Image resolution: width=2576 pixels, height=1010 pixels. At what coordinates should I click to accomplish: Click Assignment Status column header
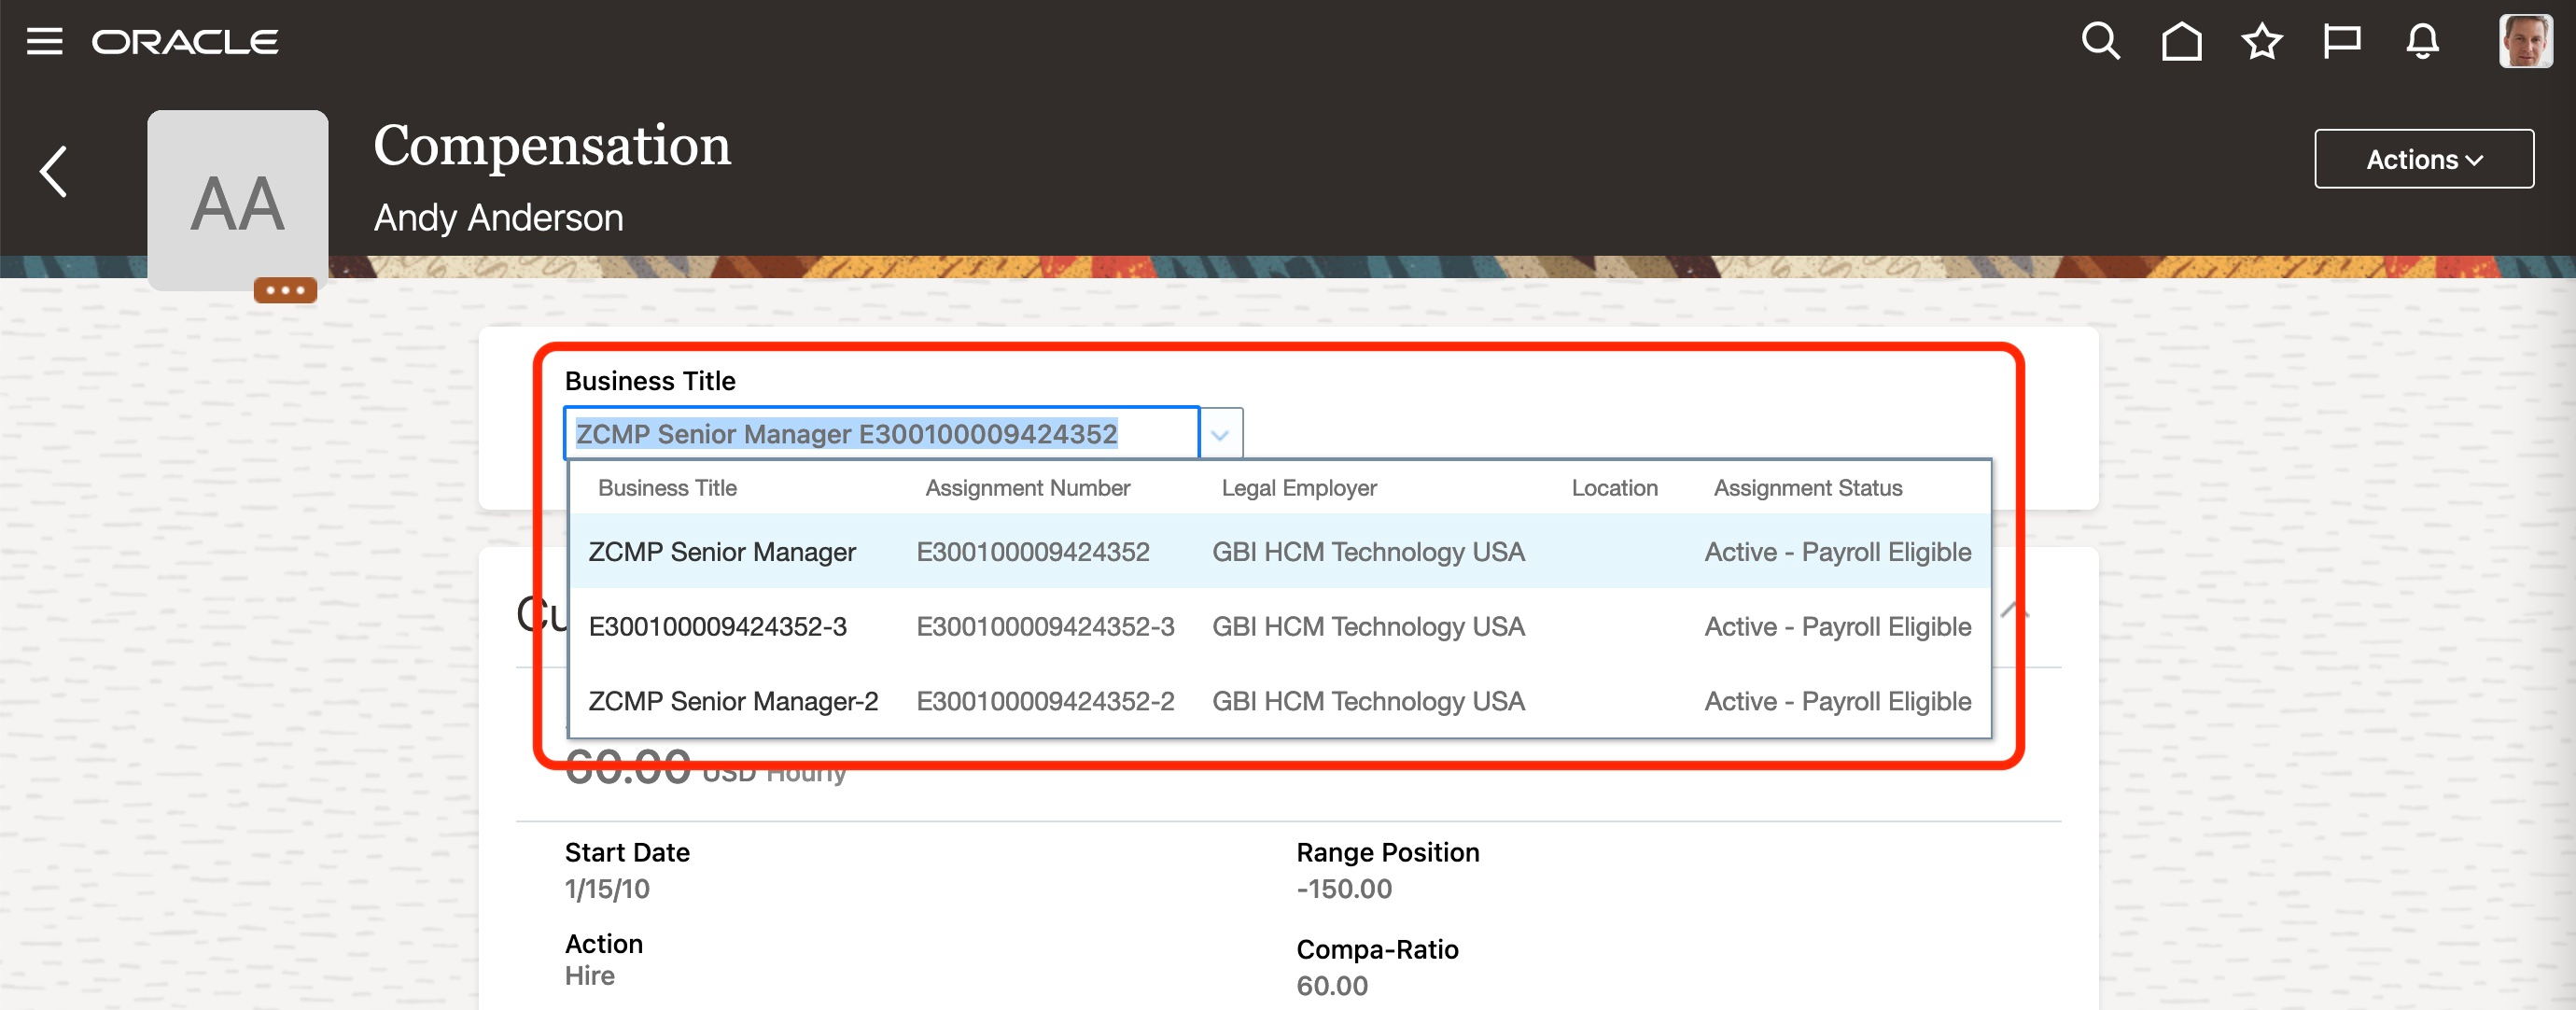pyautogui.click(x=1807, y=488)
